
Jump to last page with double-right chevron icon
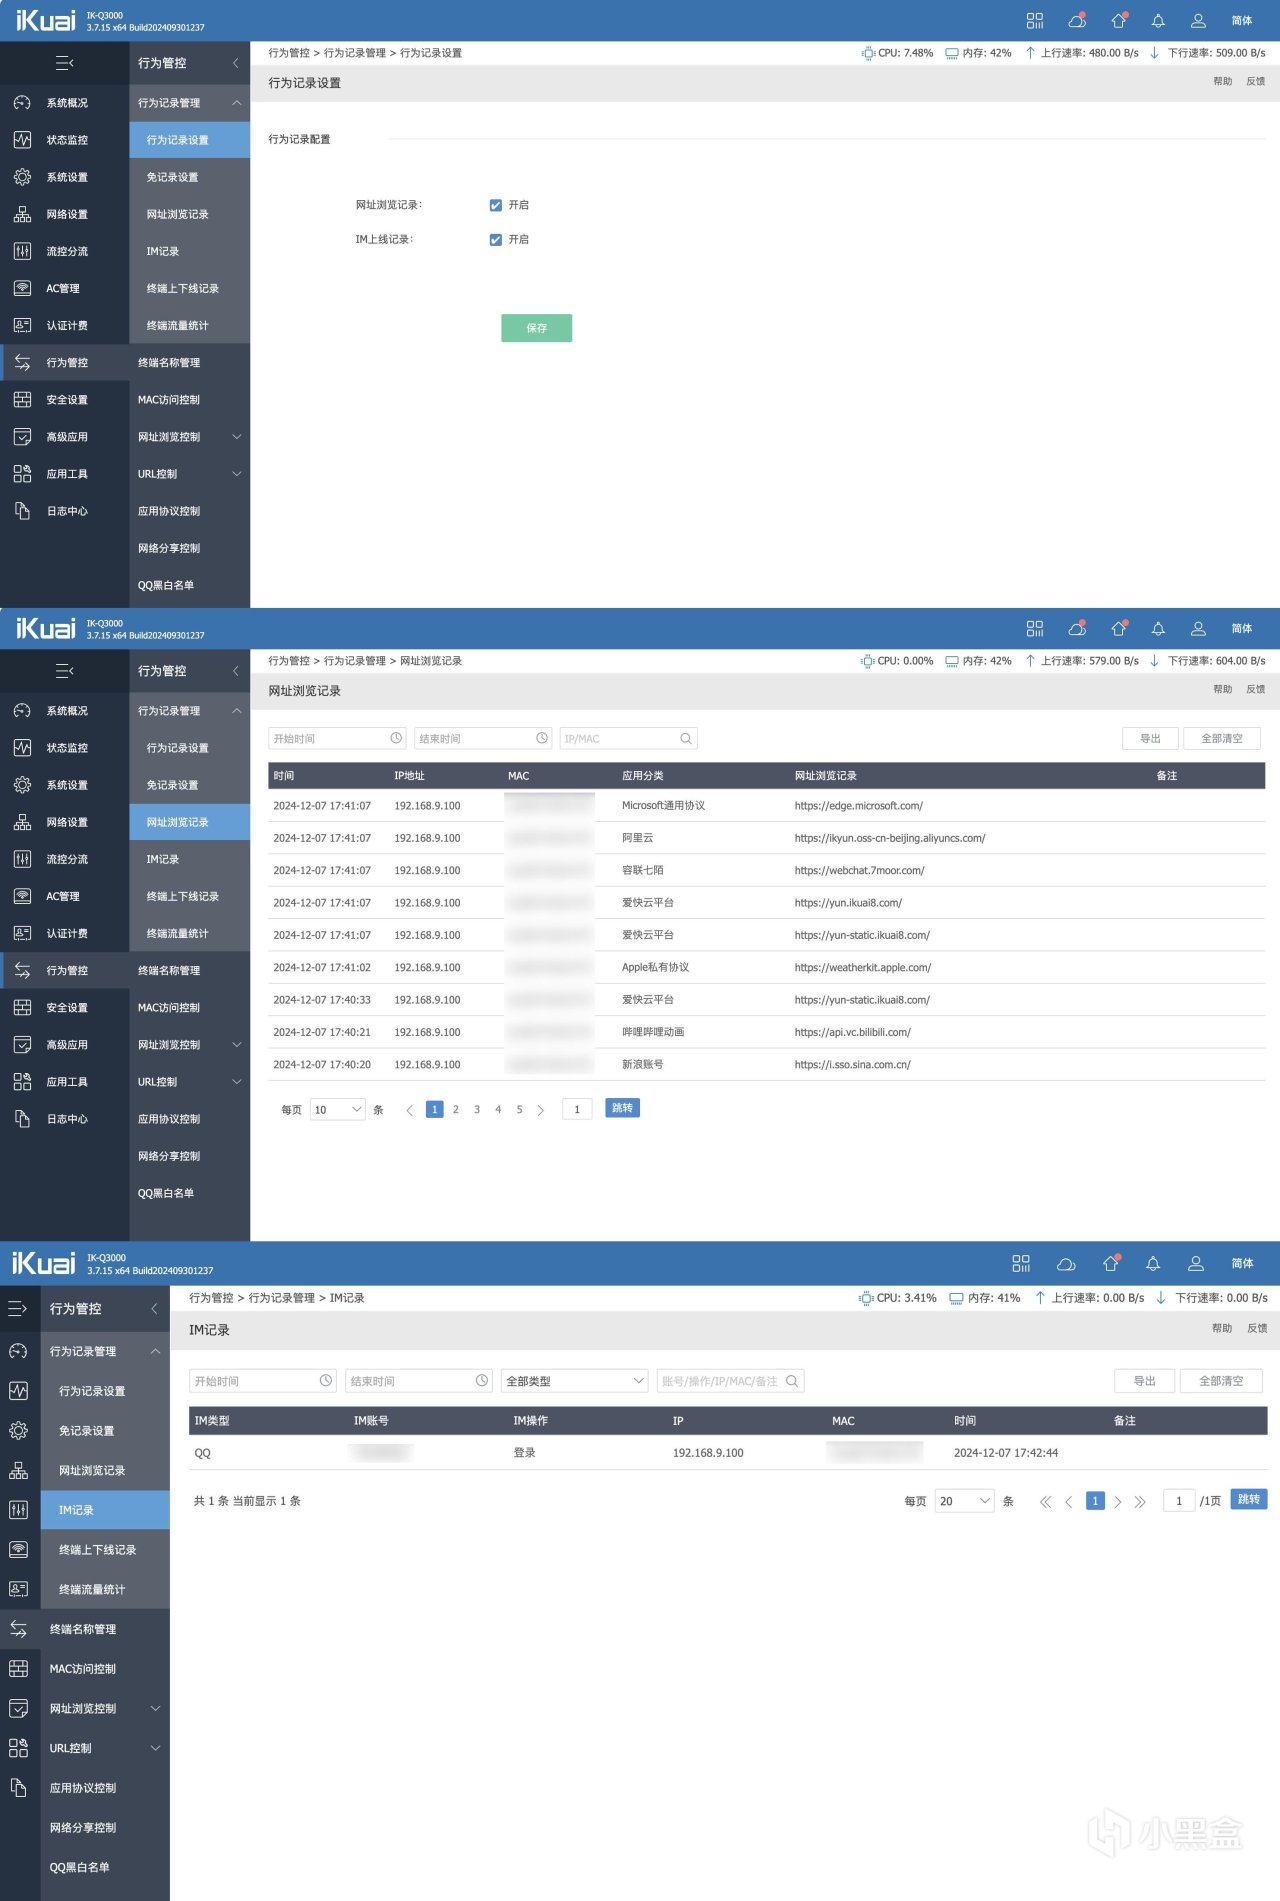click(1140, 1501)
